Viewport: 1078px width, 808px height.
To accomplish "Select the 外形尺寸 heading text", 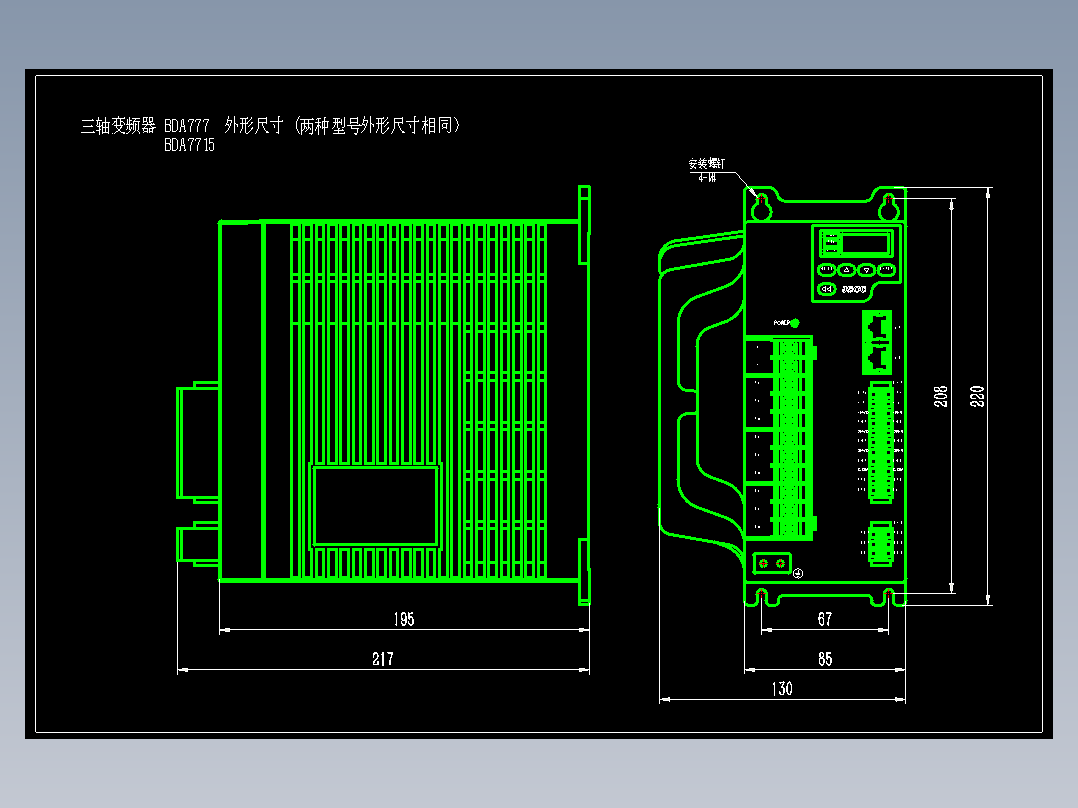I will 254,125.
